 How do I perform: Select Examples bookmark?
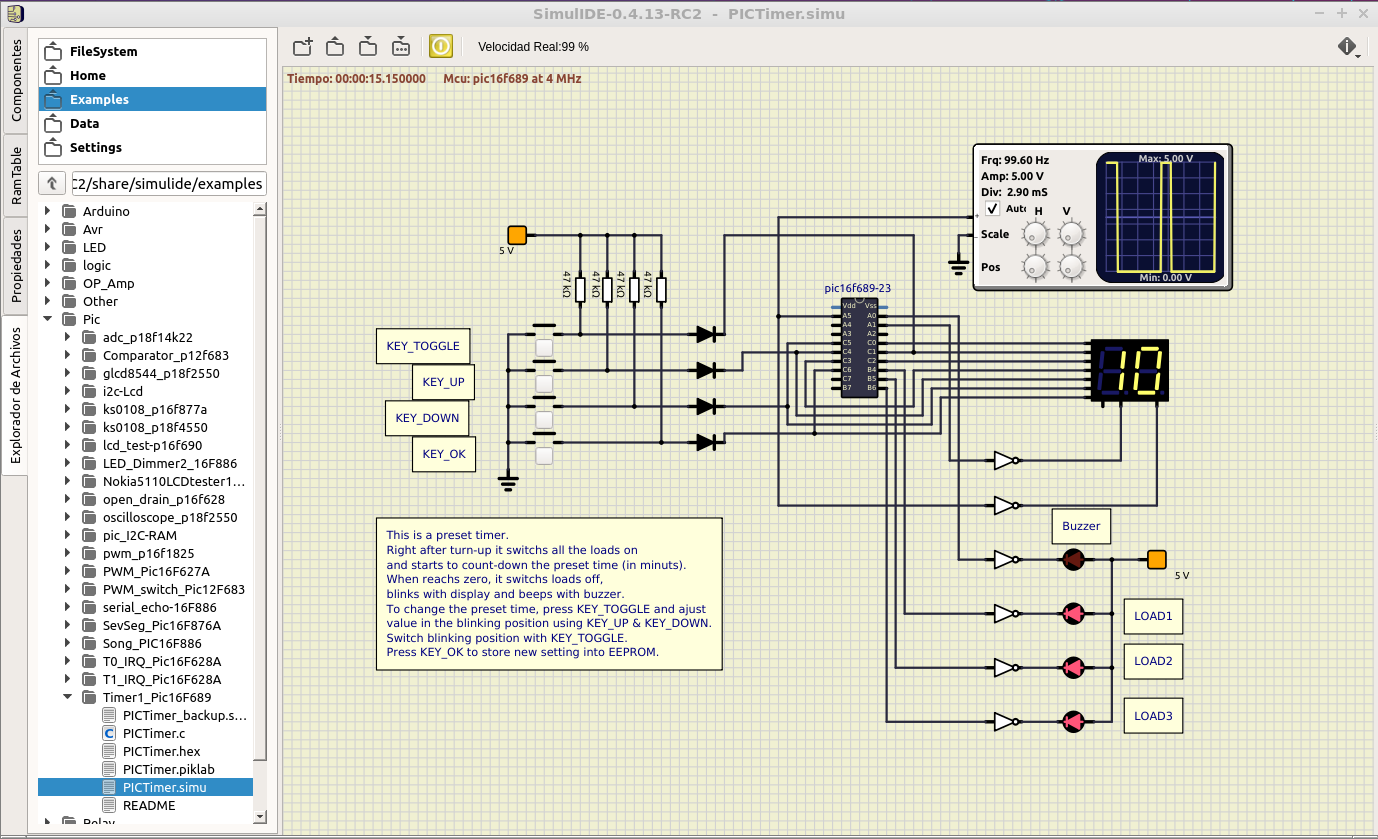pos(152,99)
